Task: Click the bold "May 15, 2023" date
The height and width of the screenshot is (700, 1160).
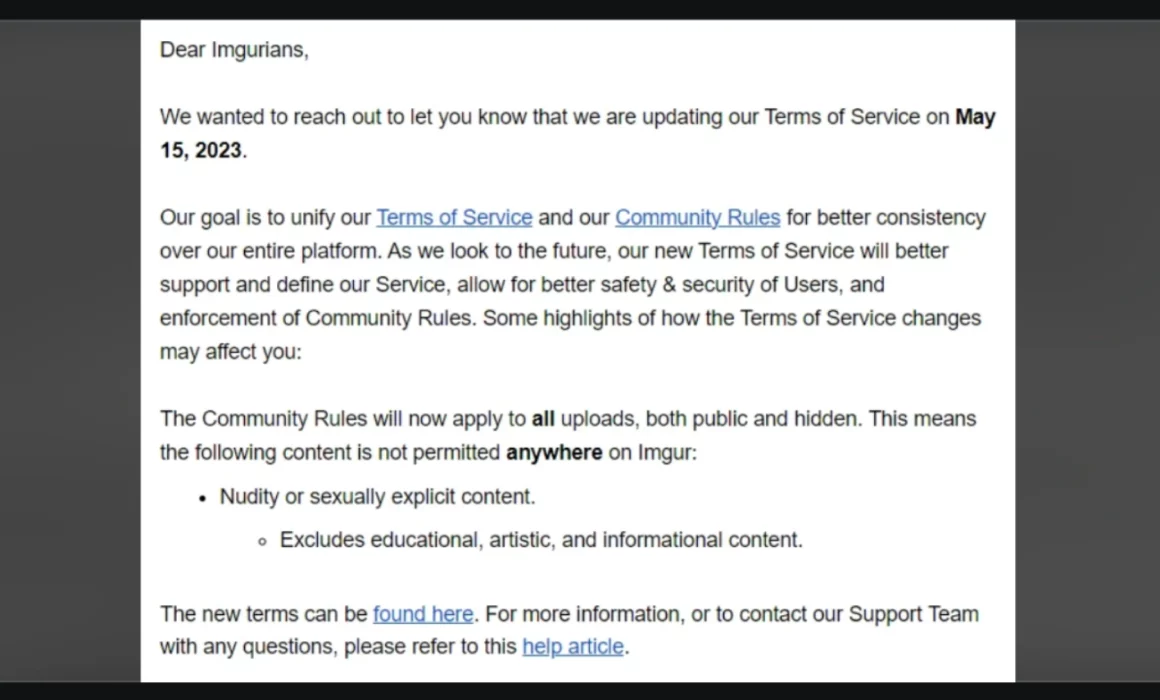Action: [975, 117]
